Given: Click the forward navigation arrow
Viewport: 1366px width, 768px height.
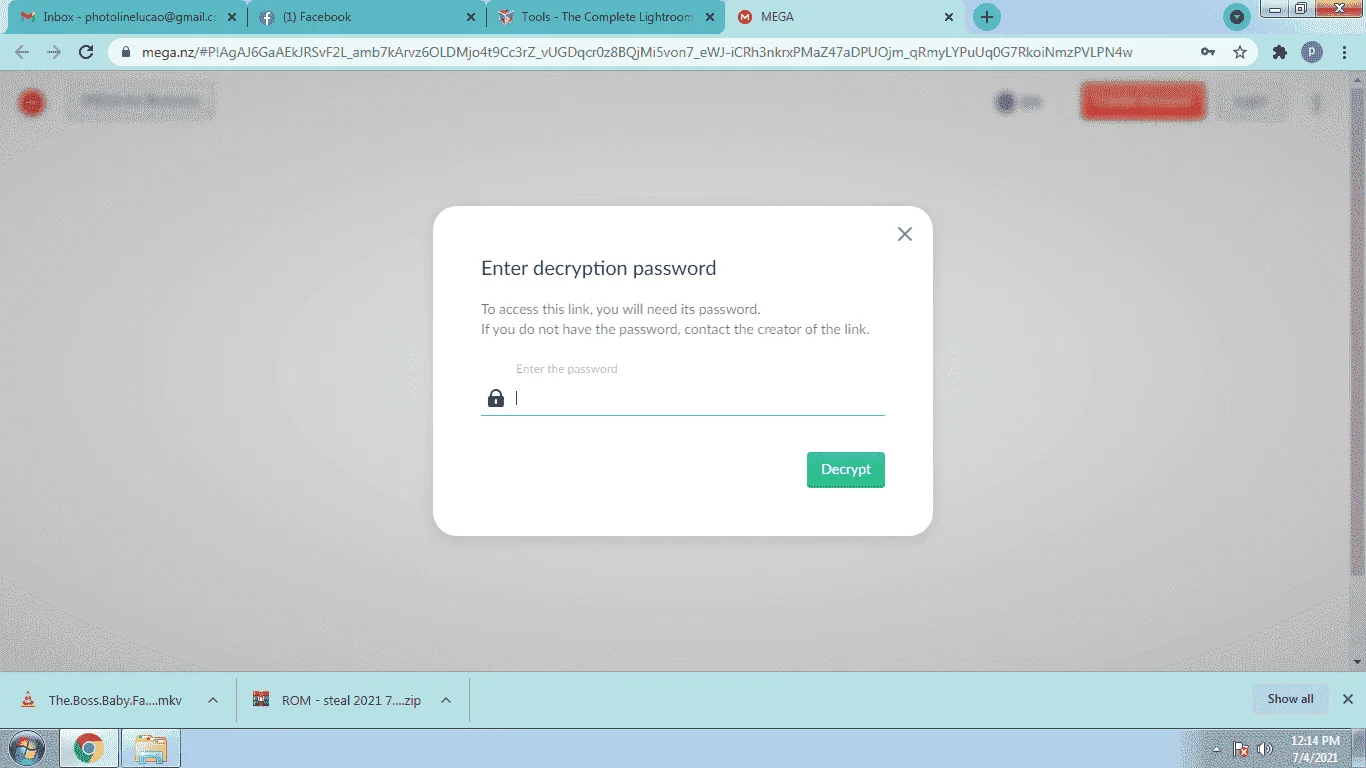Looking at the screenshot, I should click(54, 52).
